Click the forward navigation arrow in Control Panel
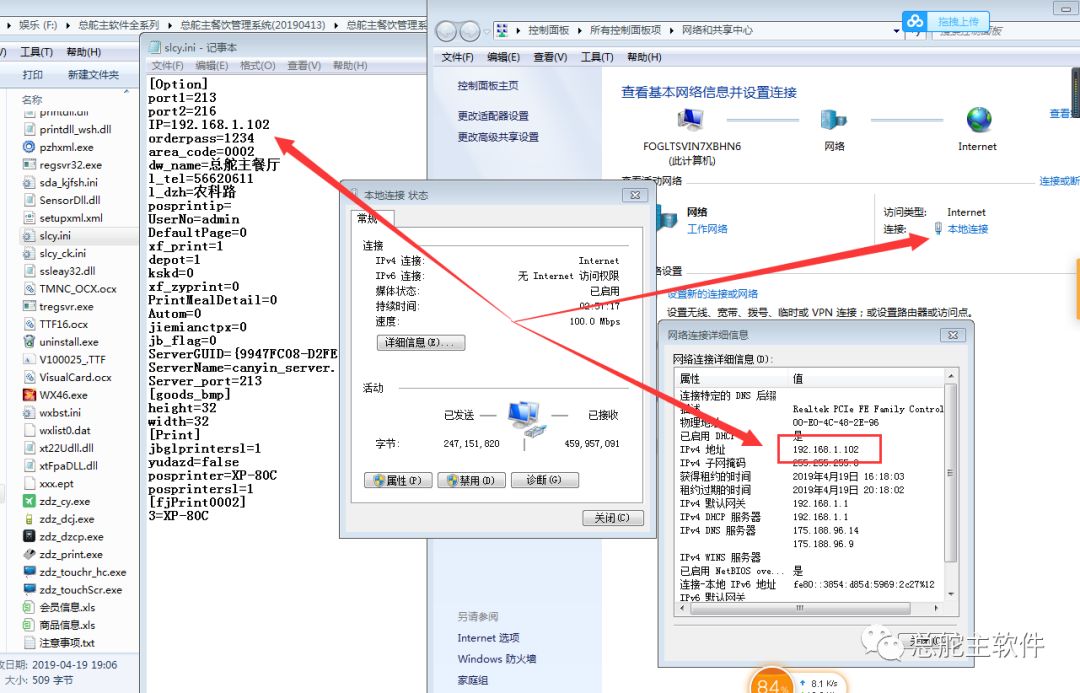This screenshot has width=1080, height=693. [x=470, y=31]
